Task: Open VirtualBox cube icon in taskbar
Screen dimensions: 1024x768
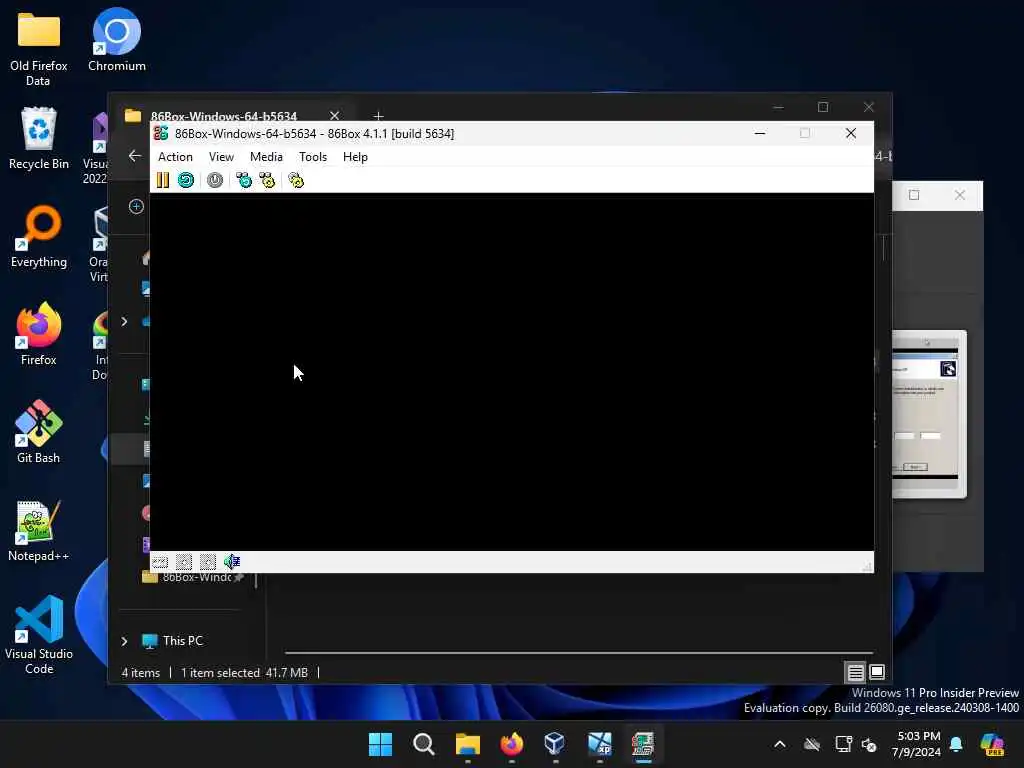Action: pyautogui.click(x=555, y=744)
